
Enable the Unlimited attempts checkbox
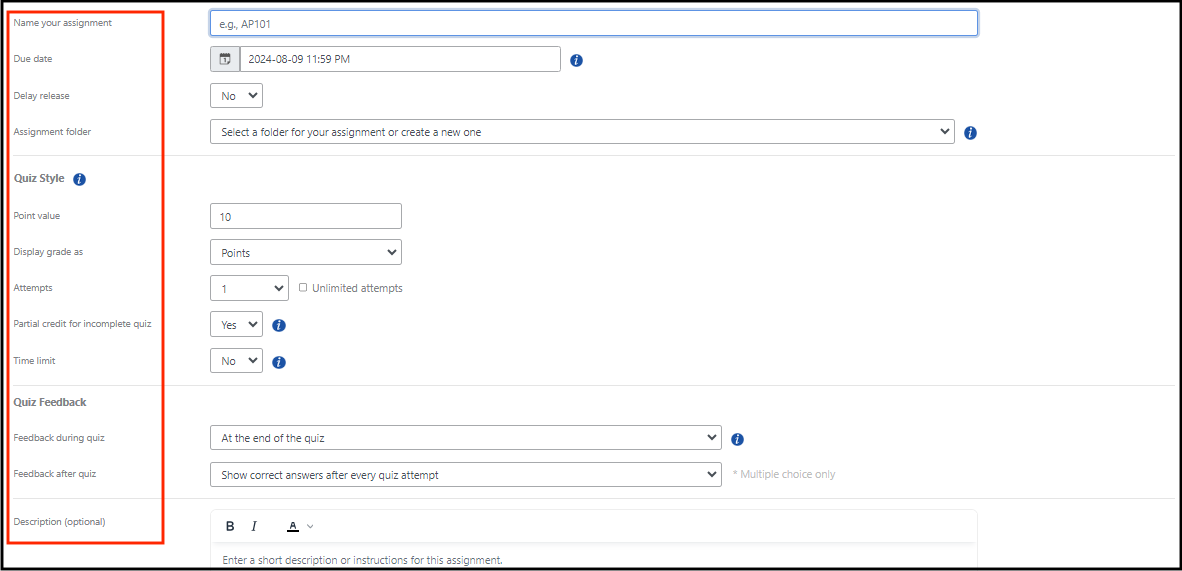[x=303, y=287]
